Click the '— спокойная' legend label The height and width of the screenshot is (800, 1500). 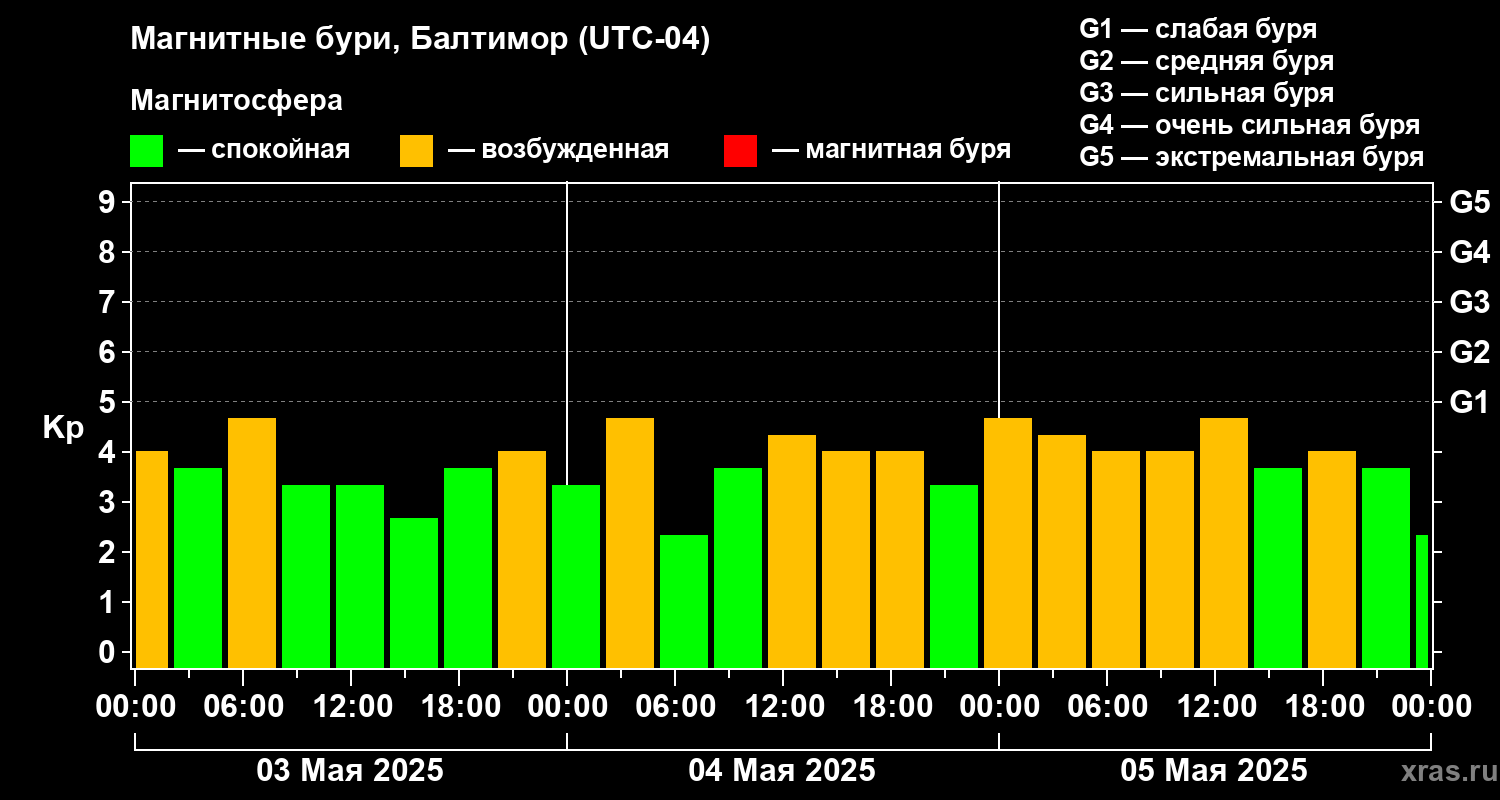click(264, 150)
